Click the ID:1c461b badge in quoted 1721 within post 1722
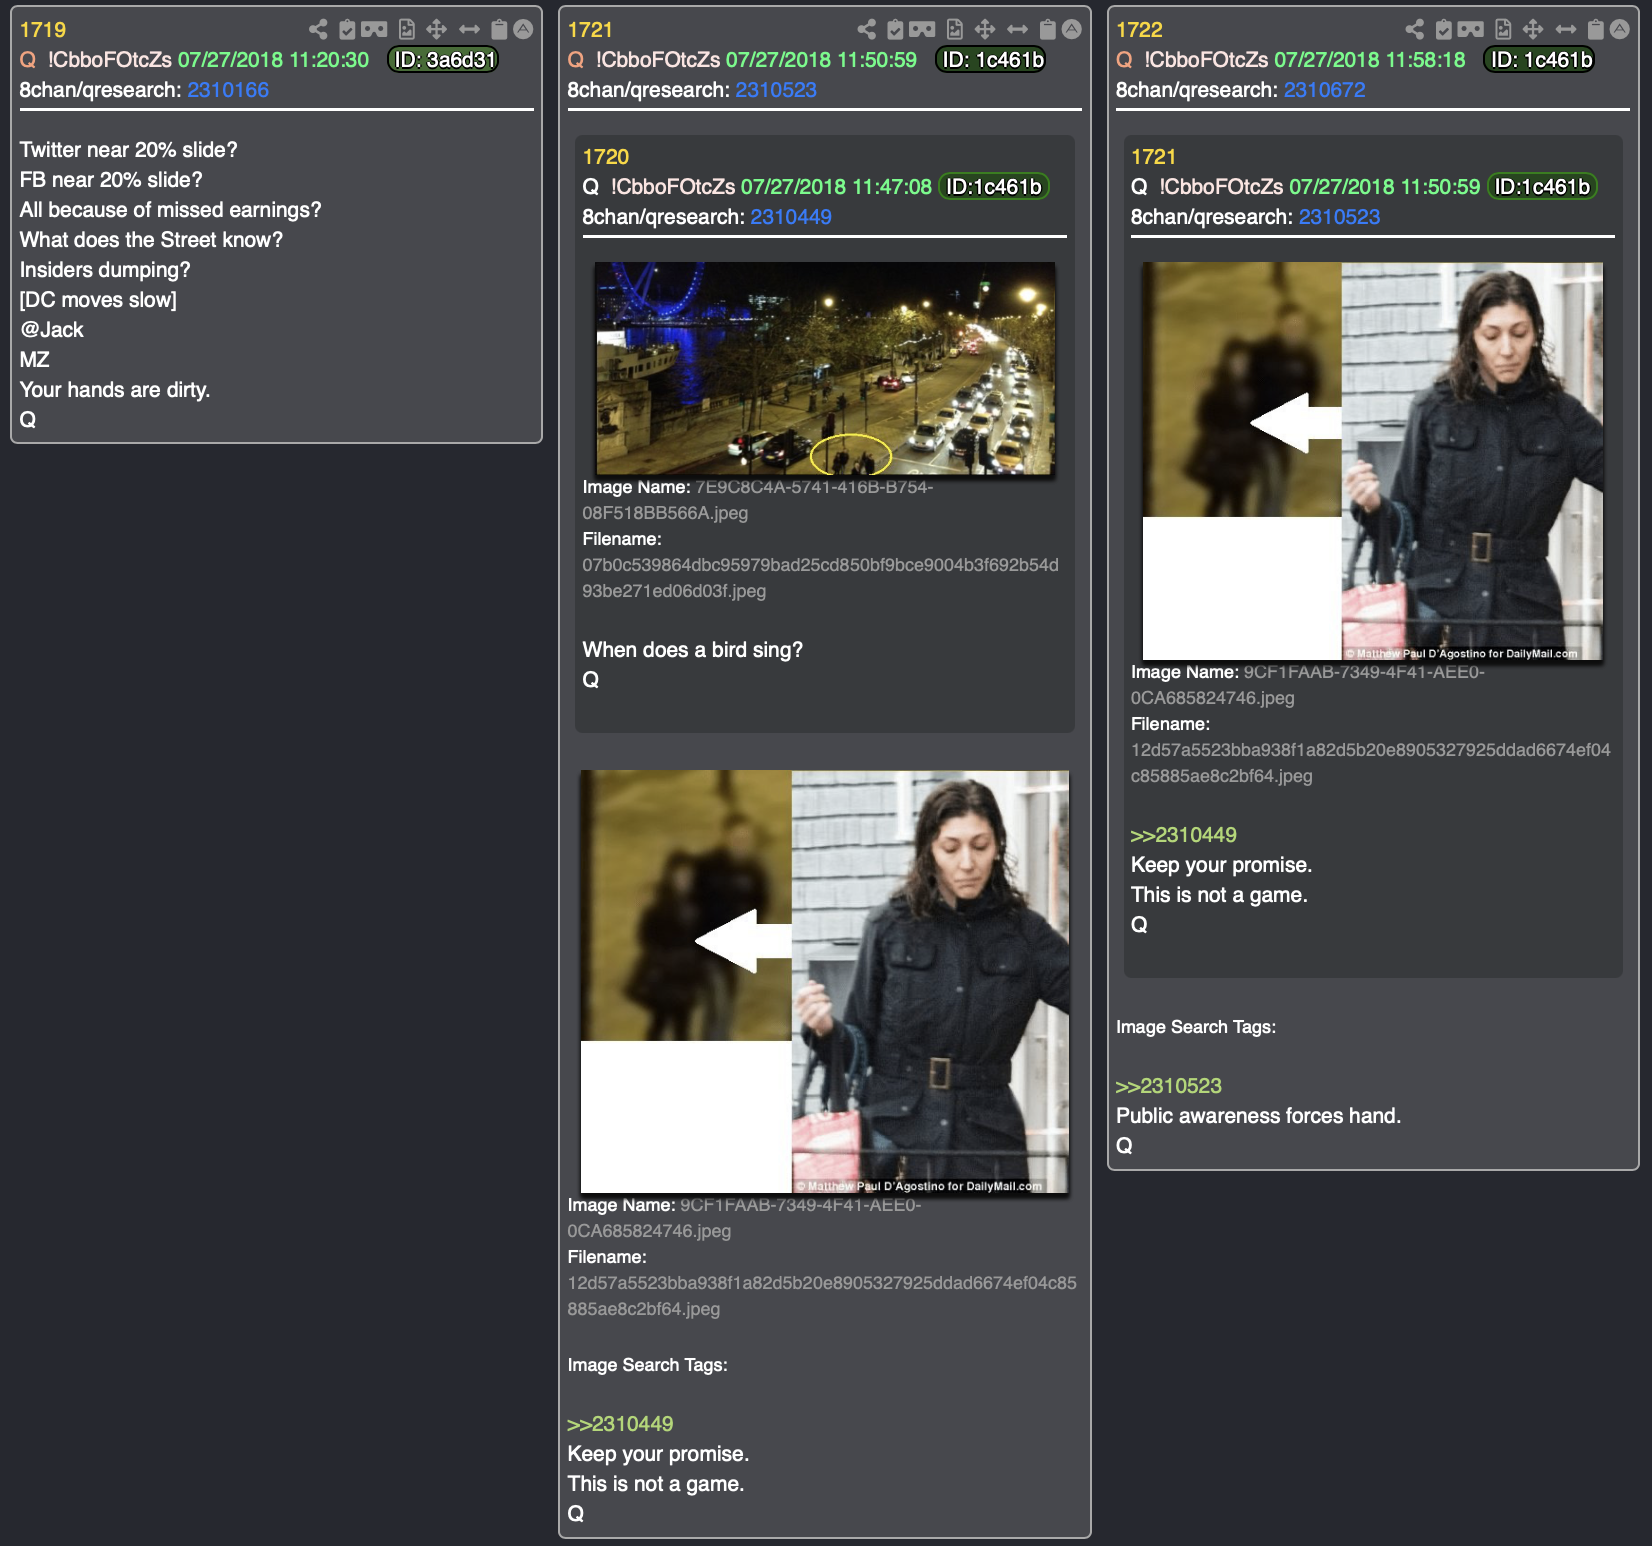1652x1546 pixels. tap(1542, 187)
